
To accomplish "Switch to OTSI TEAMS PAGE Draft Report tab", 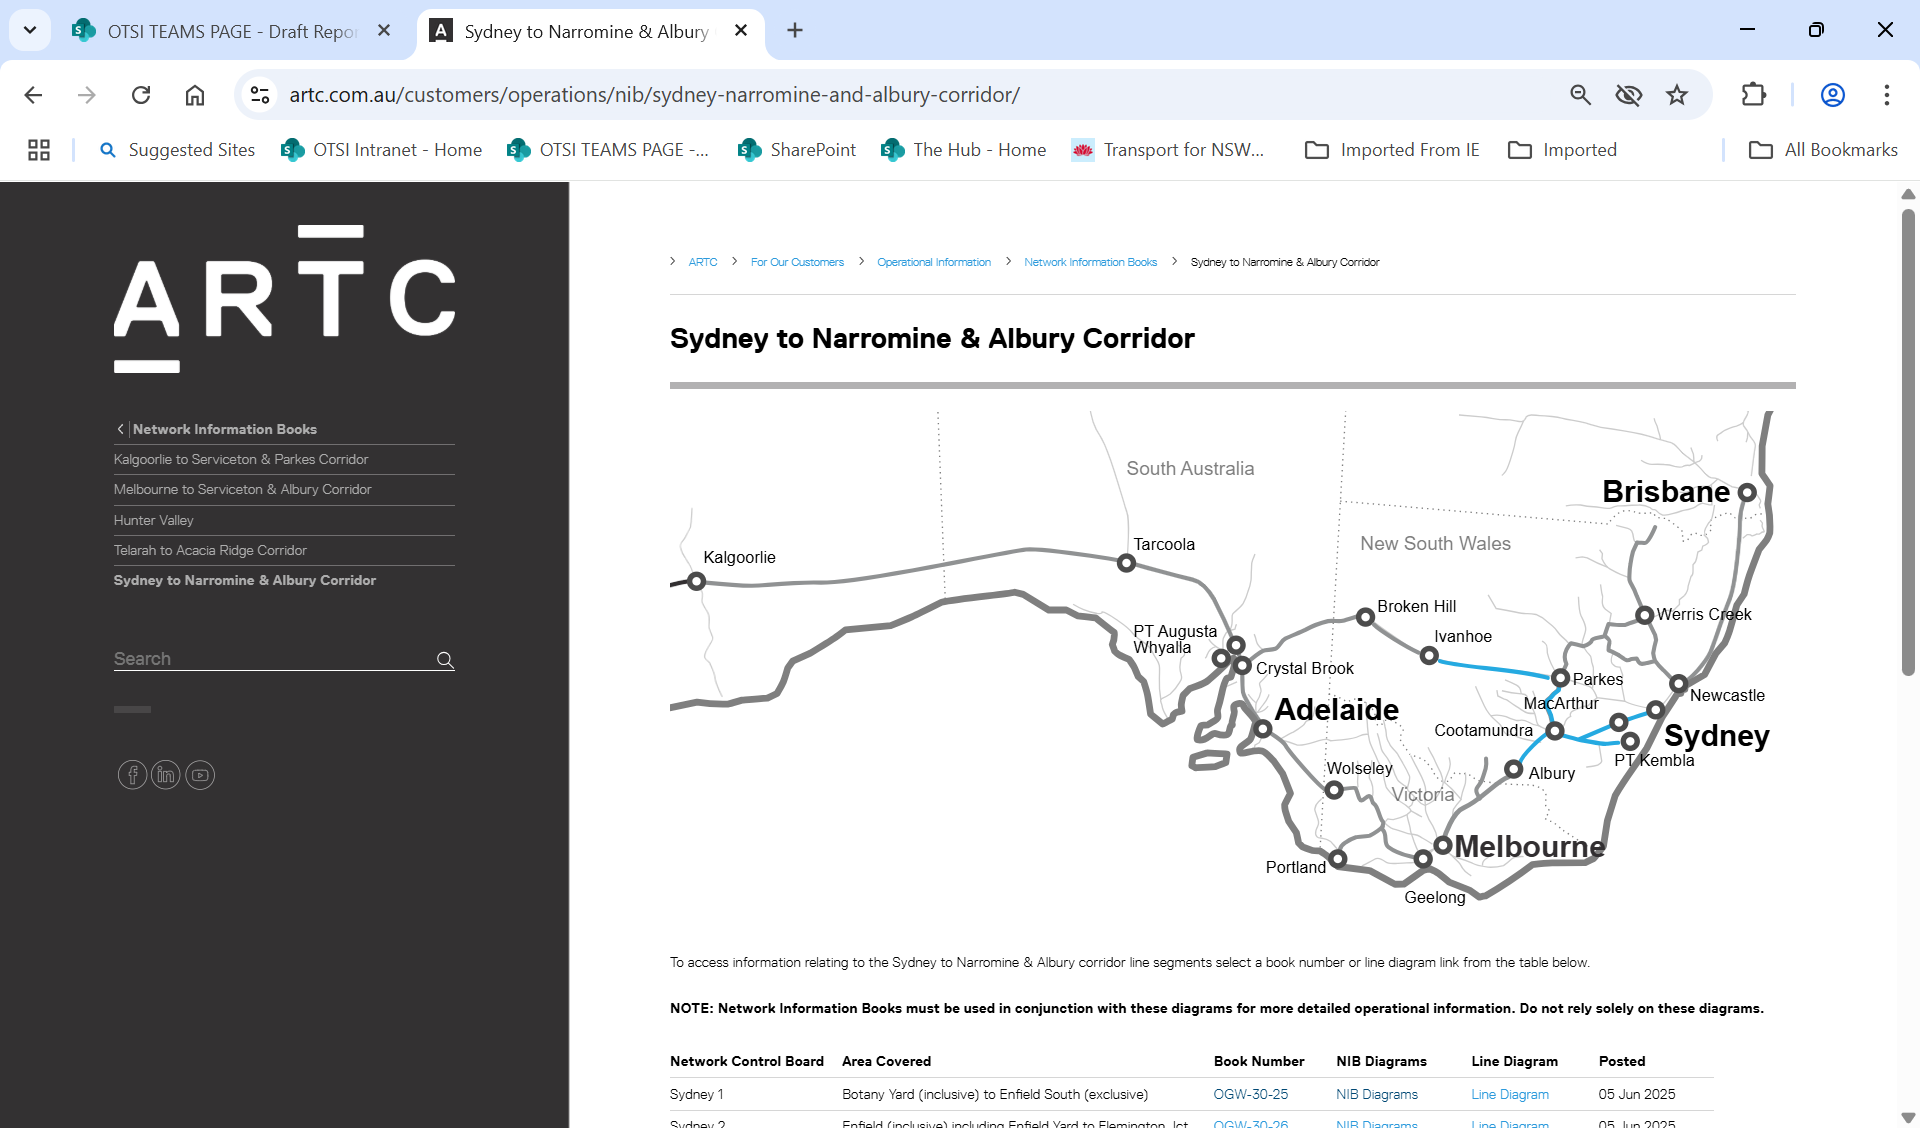I will [231, 31].
